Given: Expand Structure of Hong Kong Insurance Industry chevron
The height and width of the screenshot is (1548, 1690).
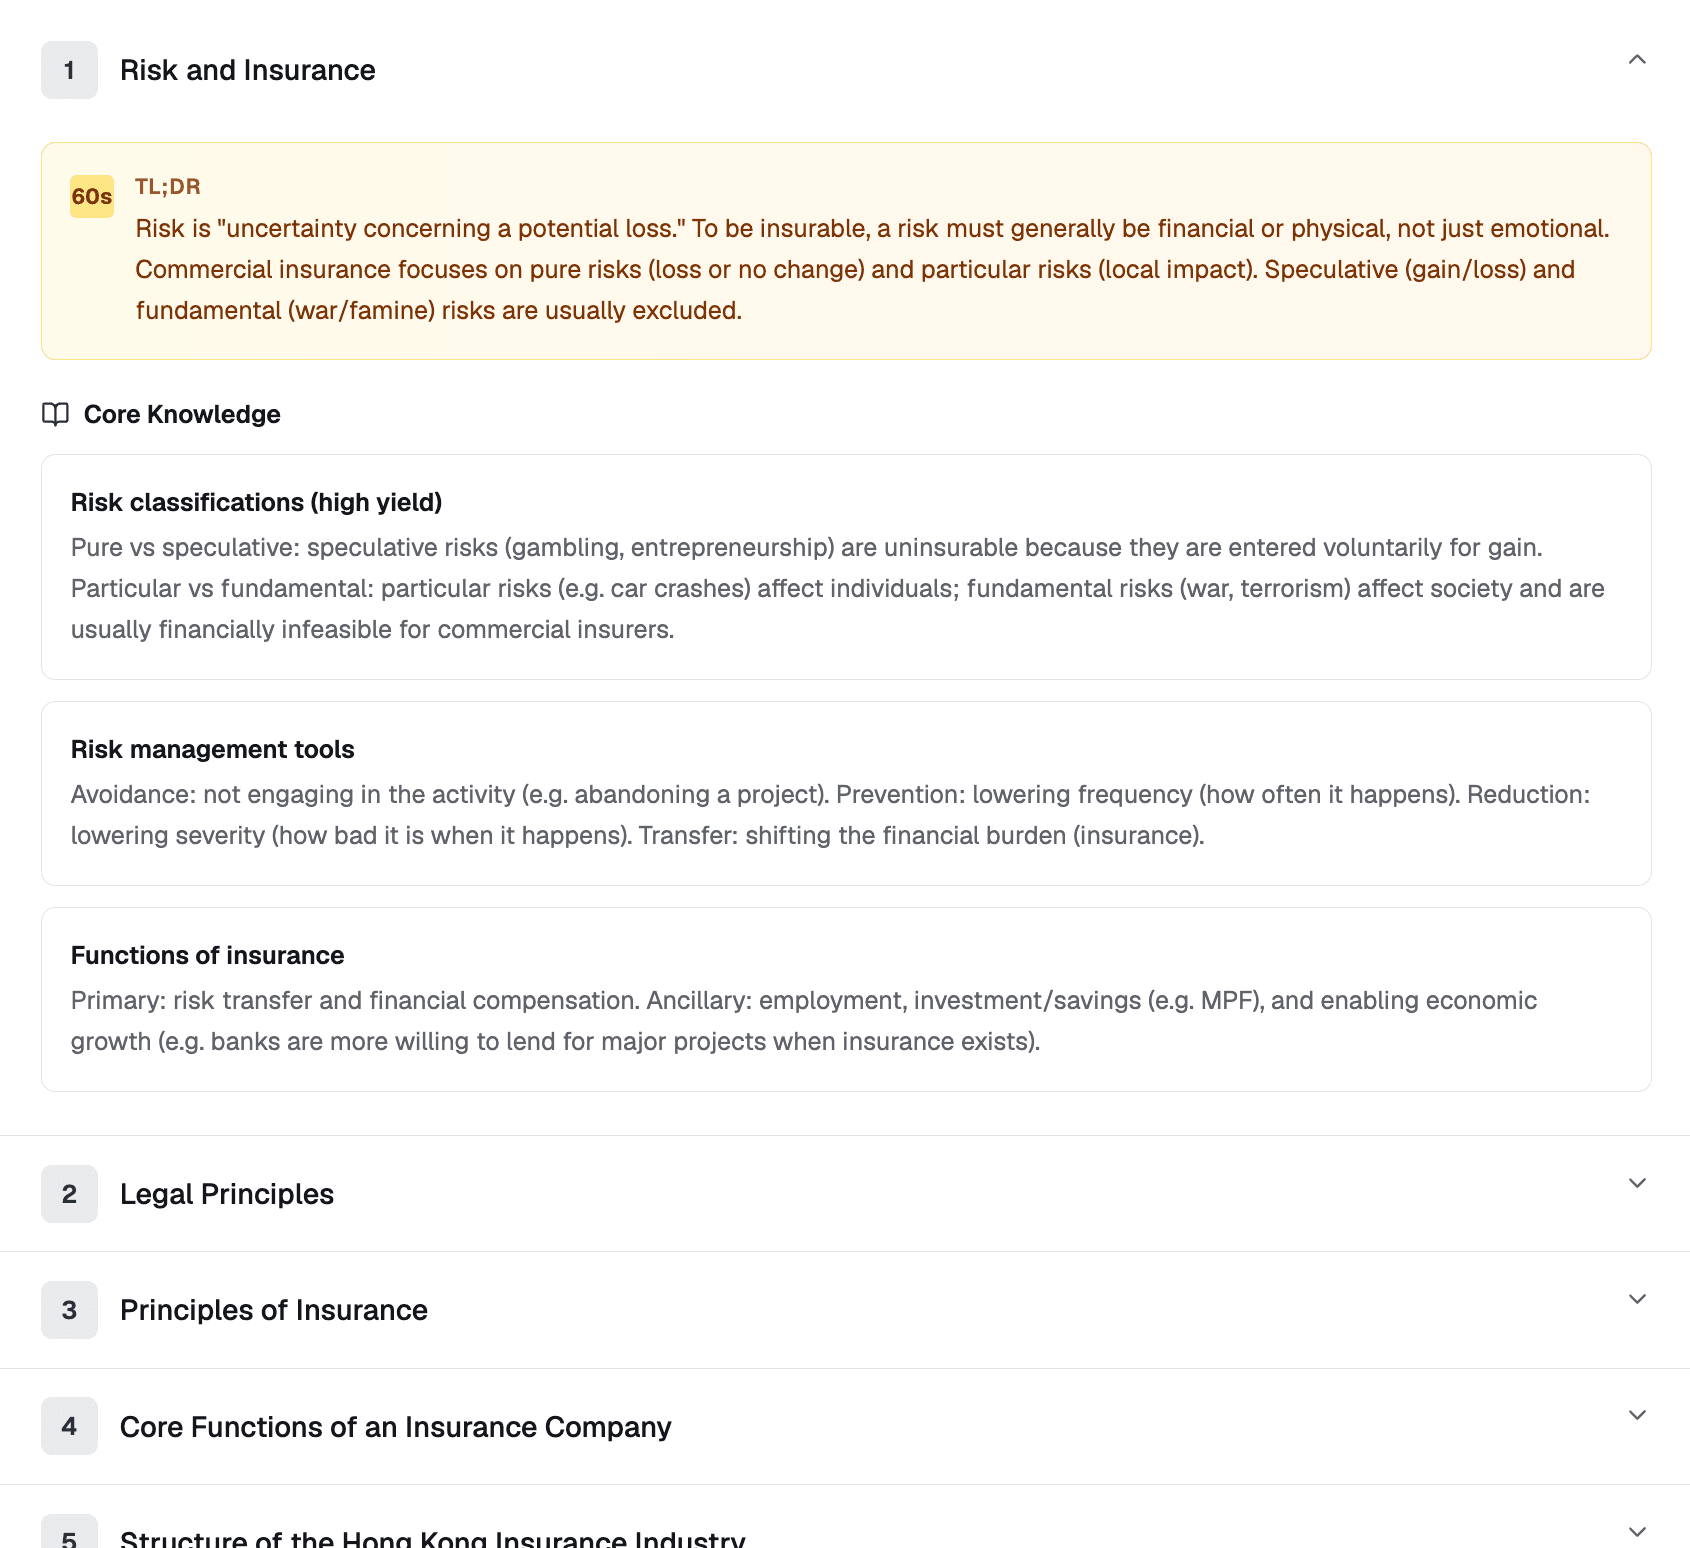Looking at the screenshot, I should 1637,1531.
